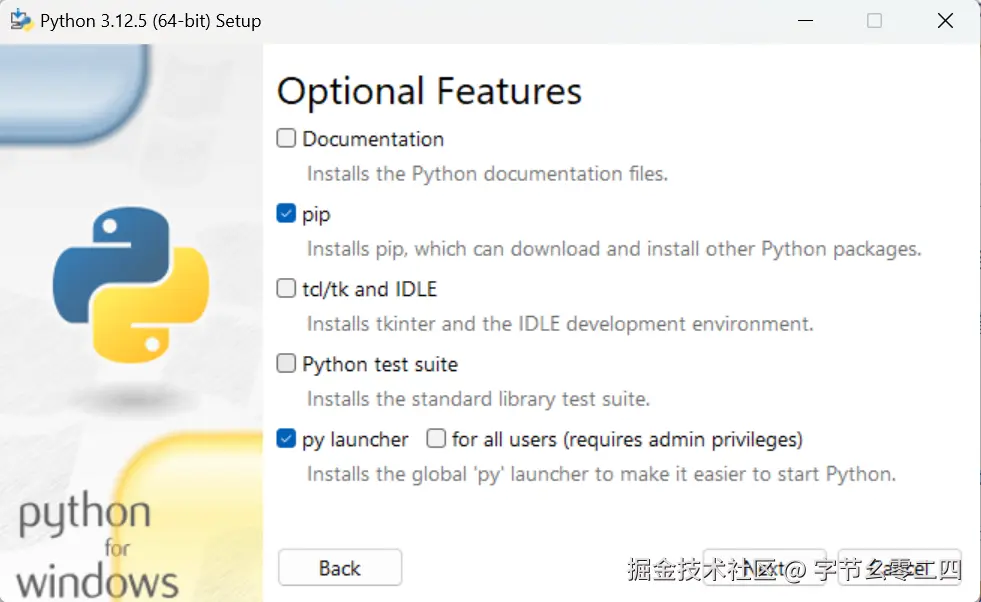Go back using the Back button

click(340, 568)
